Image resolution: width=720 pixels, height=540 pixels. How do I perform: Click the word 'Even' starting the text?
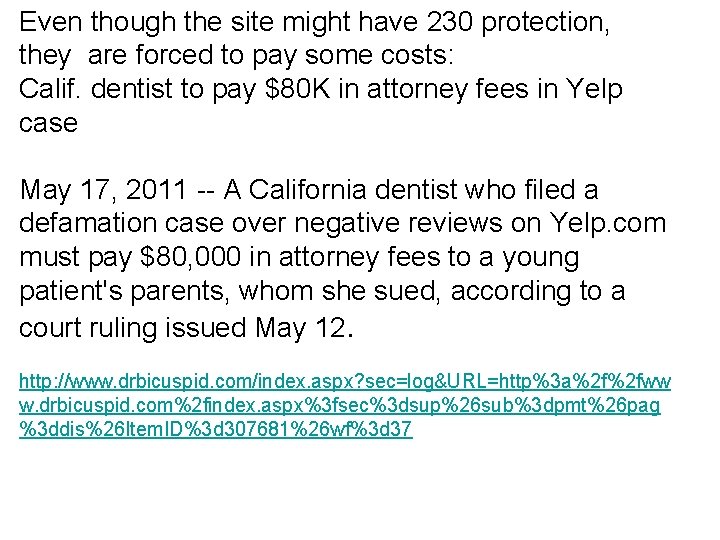pos(51,22)
